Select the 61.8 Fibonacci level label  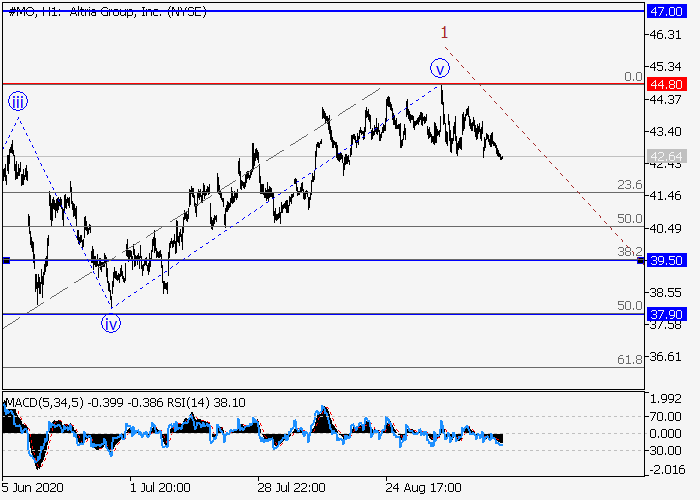pyautogui.click(x=629, y=359)
